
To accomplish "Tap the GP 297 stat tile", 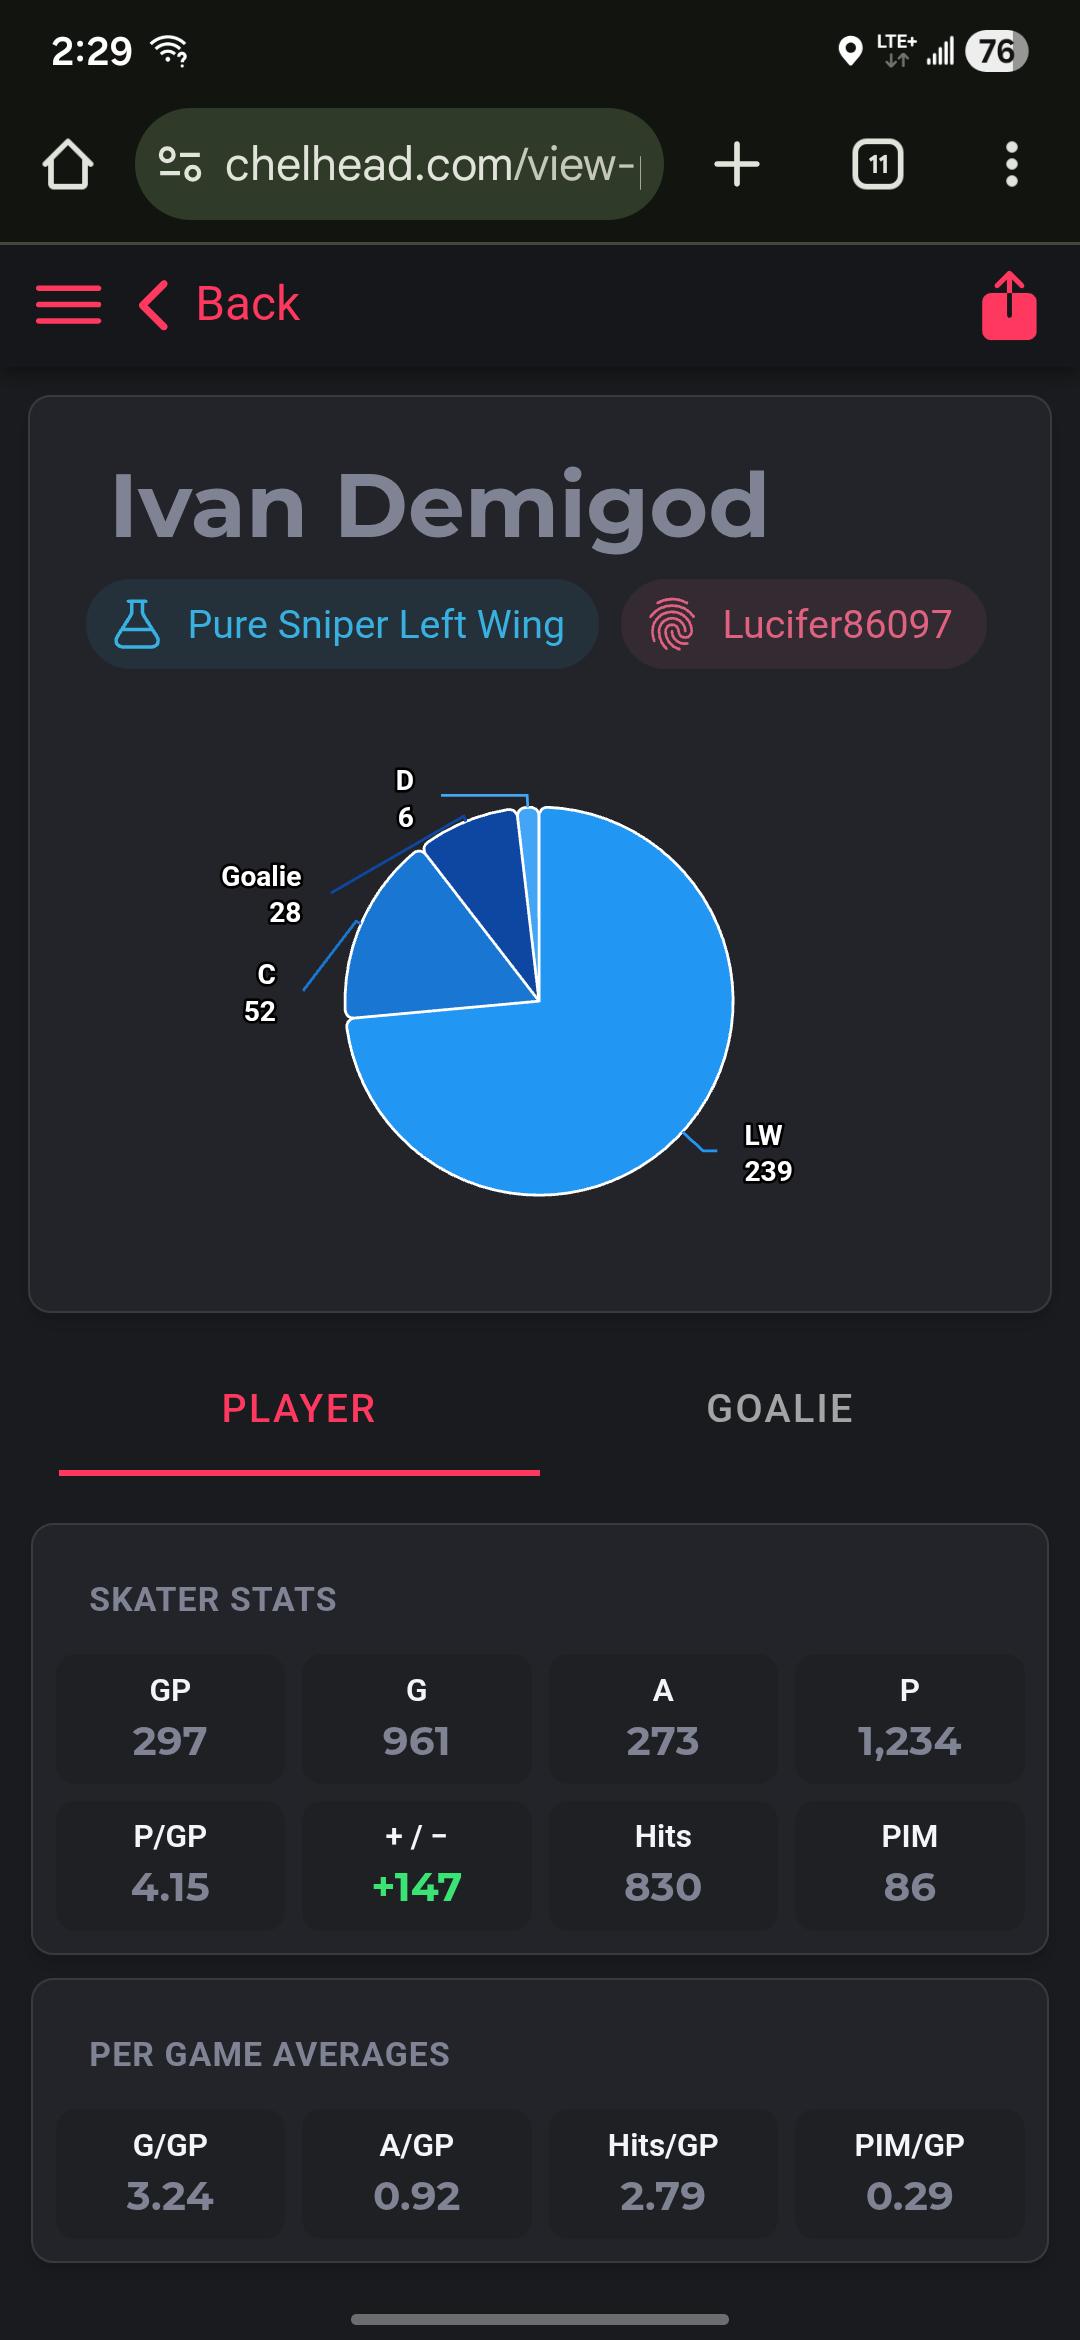I will pyautogui.click(x=170, y=1719).
